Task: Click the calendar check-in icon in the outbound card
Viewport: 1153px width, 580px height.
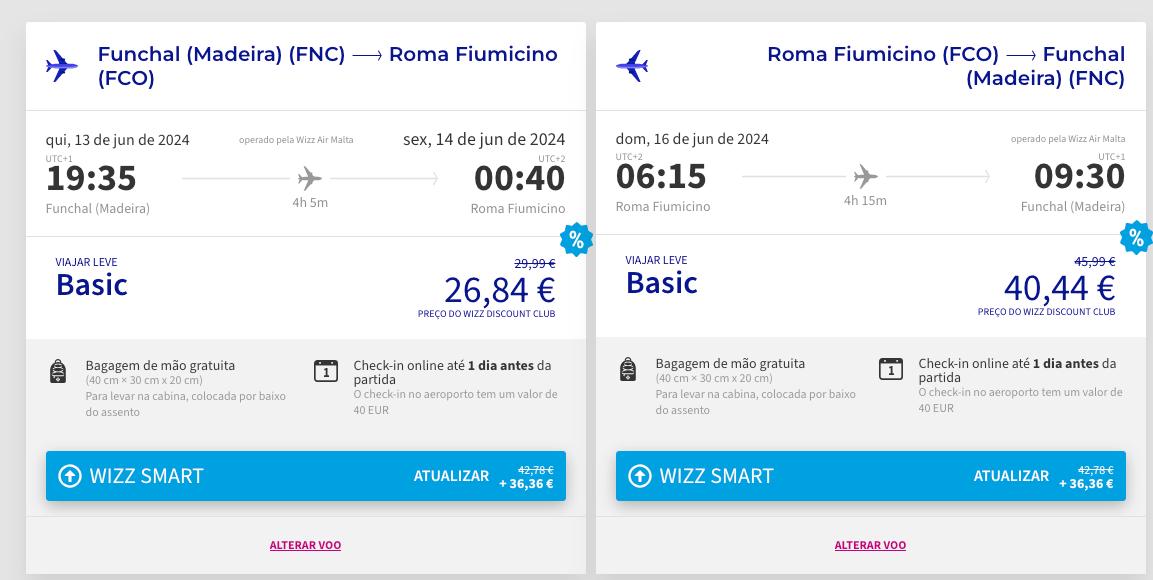Action: [x=326, y=370]
